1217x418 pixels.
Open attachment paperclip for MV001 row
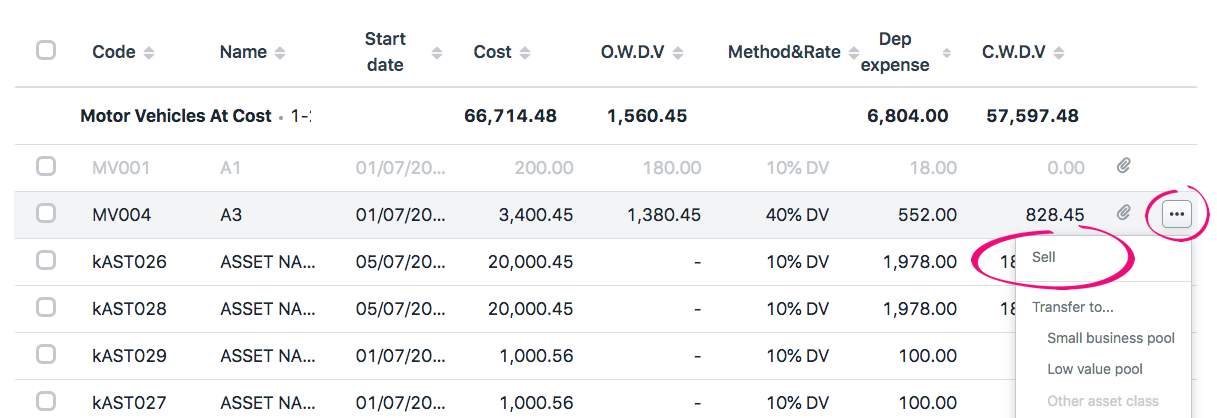point(1124,166)
